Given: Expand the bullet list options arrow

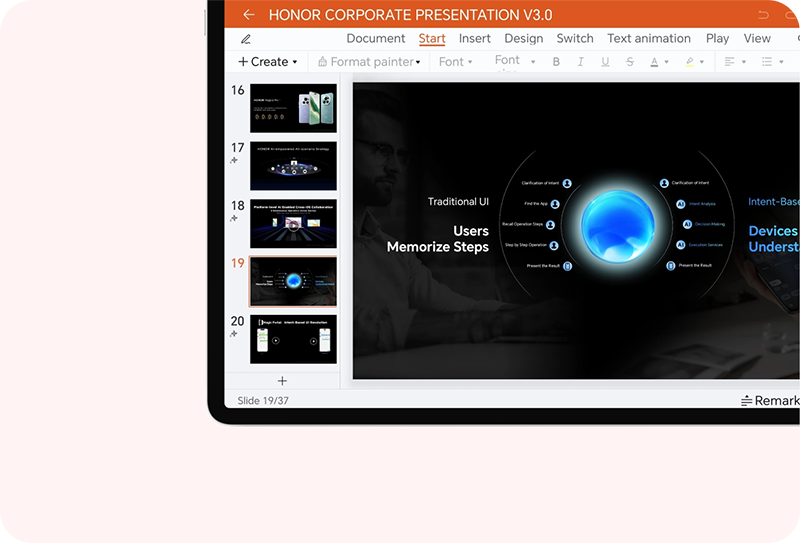Looking at the screenshot, I should (x=781, y=62).
